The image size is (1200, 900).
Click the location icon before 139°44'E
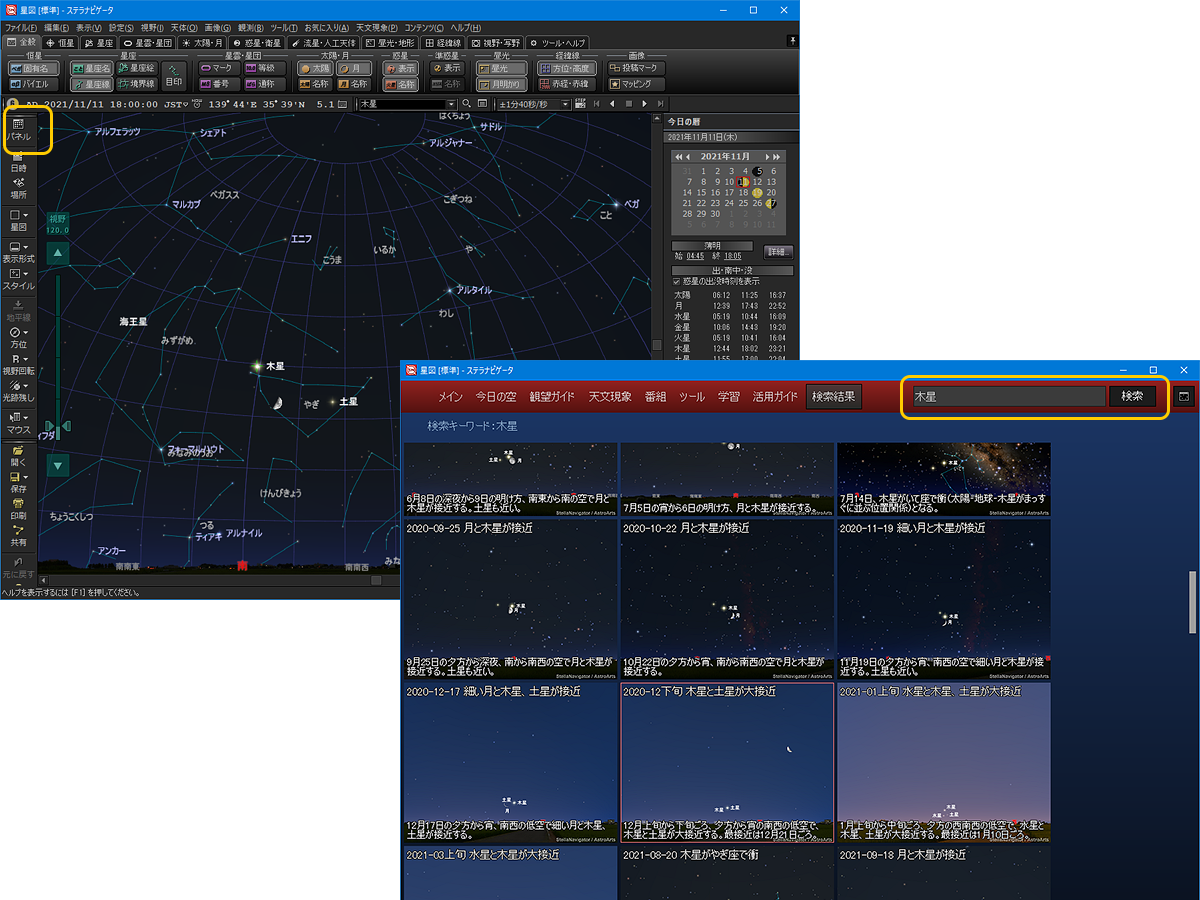click(197, 104)
